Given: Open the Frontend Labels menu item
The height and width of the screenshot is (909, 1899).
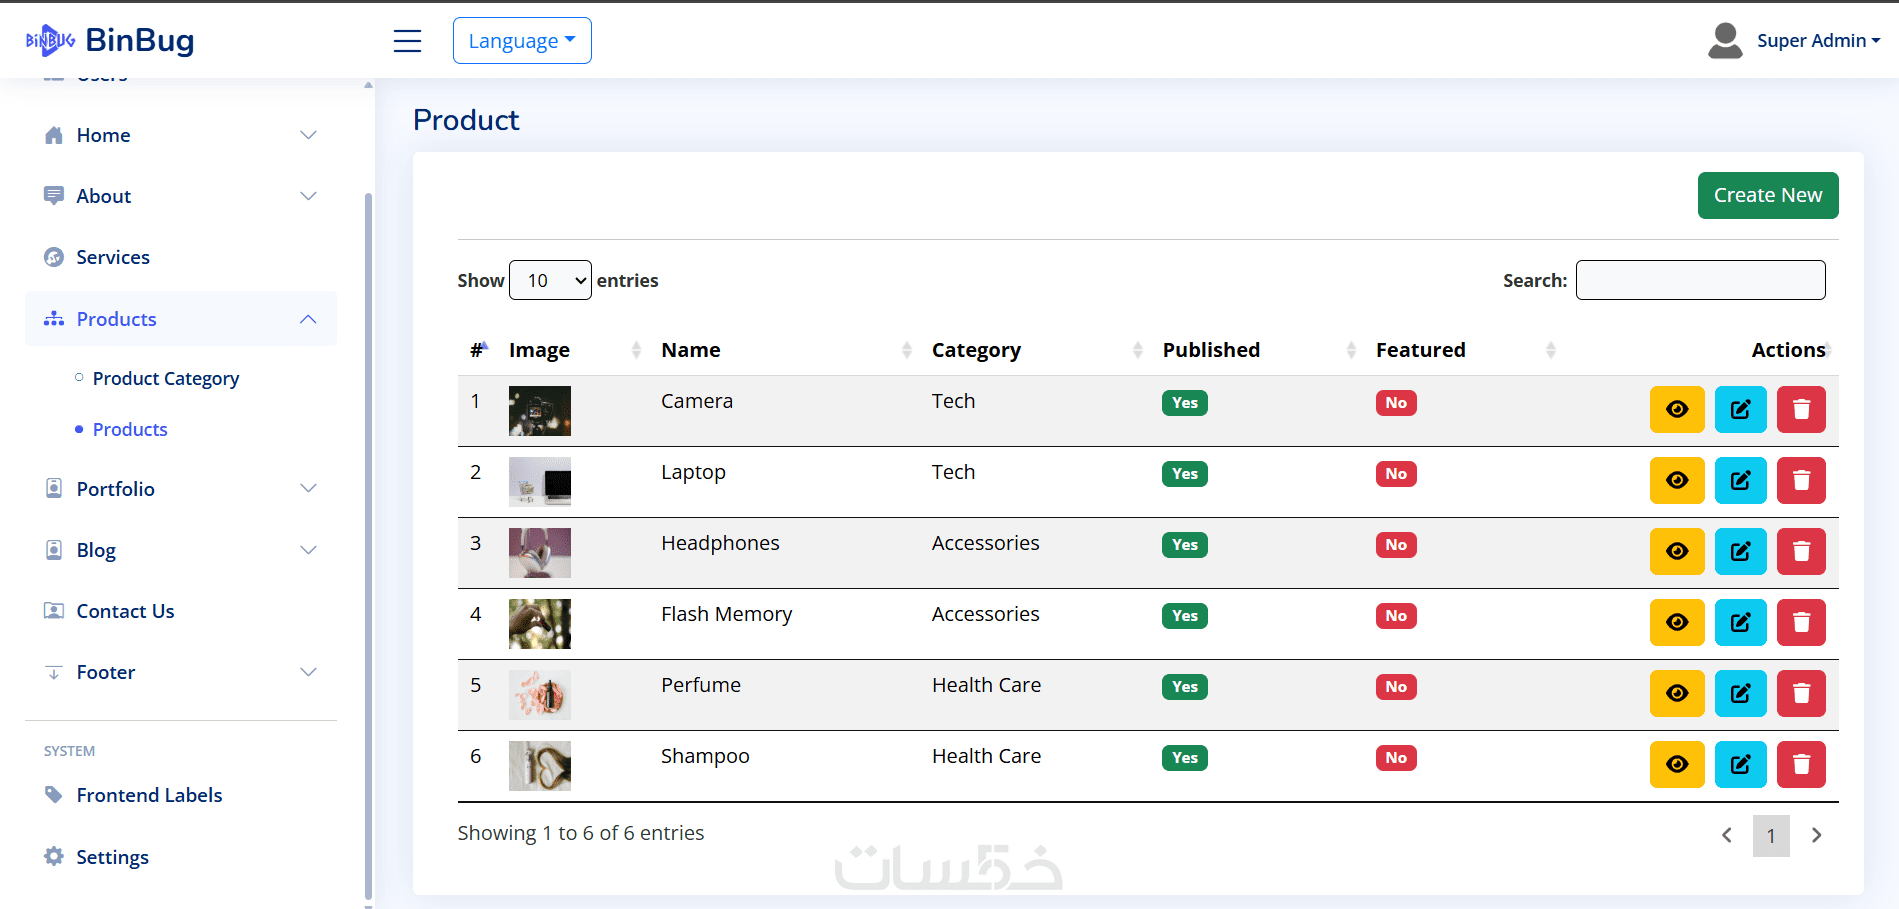Looking at the screenshot, I should click(149, 795).
